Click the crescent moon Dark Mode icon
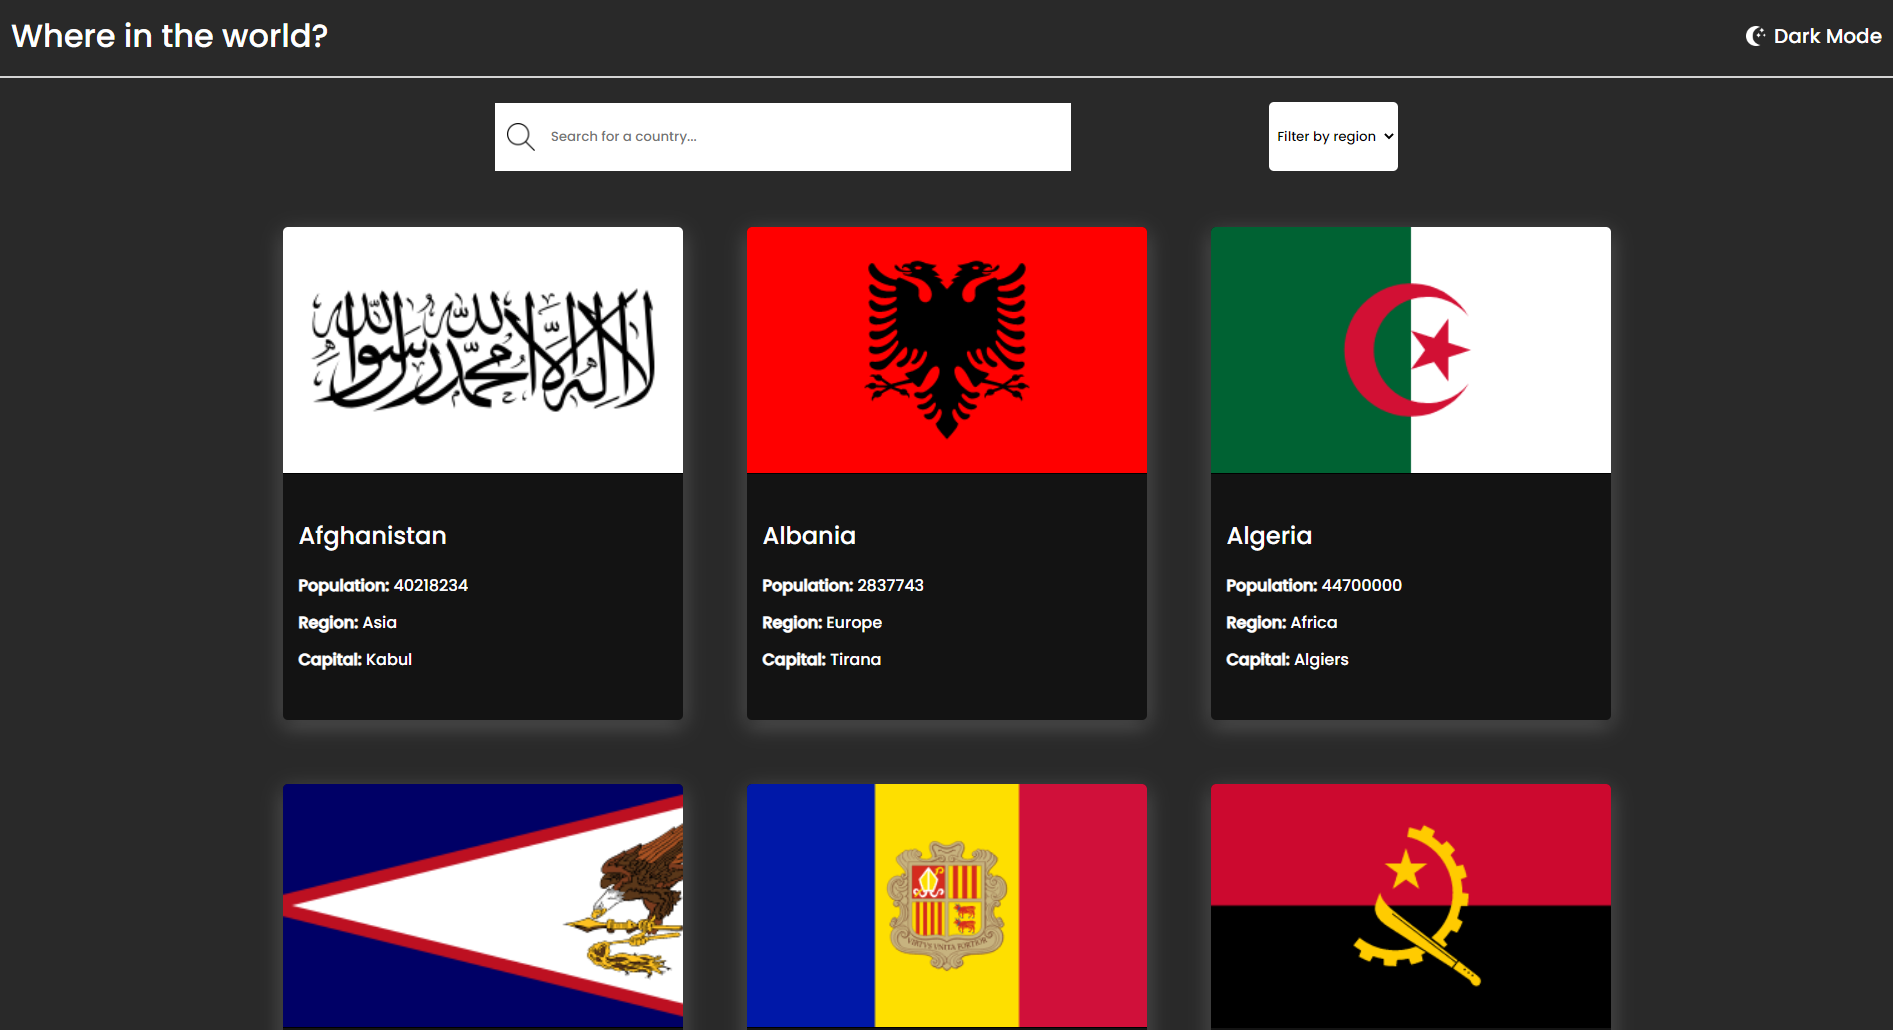This screenshot has height=1030, width=1893. (x=1757, y=35)
